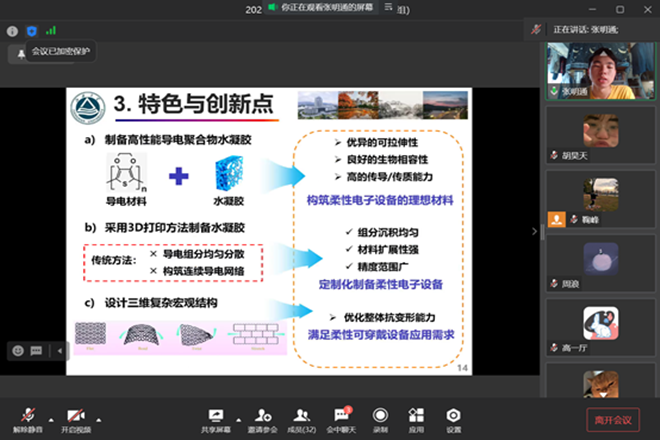Open 会中聊天 chat icon
660x440 pixels.
342,417
